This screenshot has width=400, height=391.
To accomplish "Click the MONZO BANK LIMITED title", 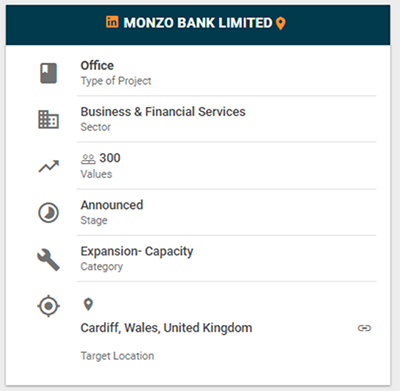I will [198, 23].
